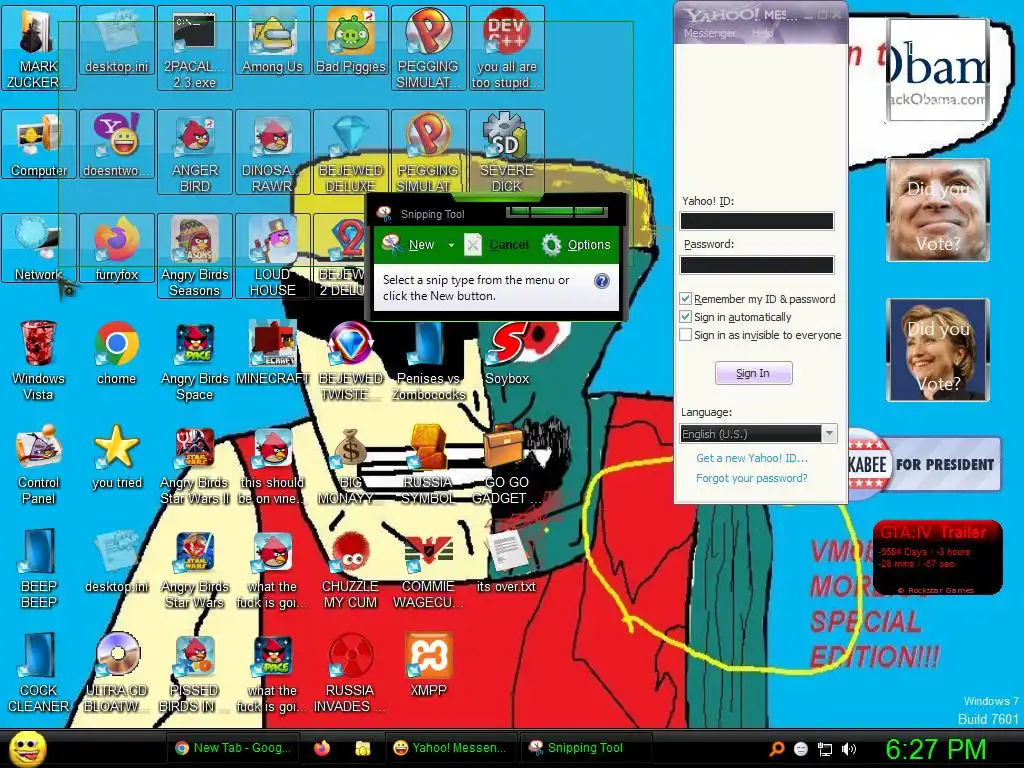
Task: Click New in Snipping Tool
Action: click(x=409, y=245)
